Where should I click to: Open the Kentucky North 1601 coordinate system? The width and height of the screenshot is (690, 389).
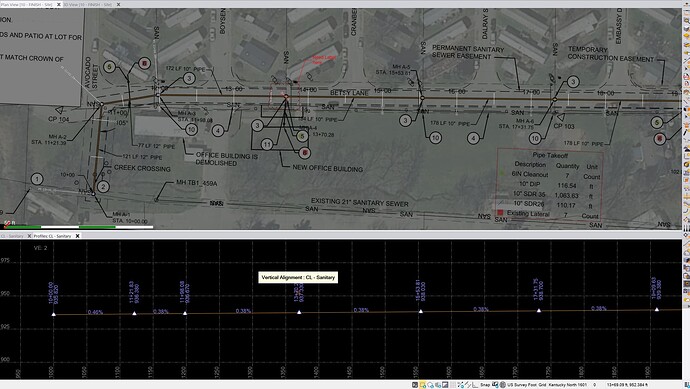568,385
